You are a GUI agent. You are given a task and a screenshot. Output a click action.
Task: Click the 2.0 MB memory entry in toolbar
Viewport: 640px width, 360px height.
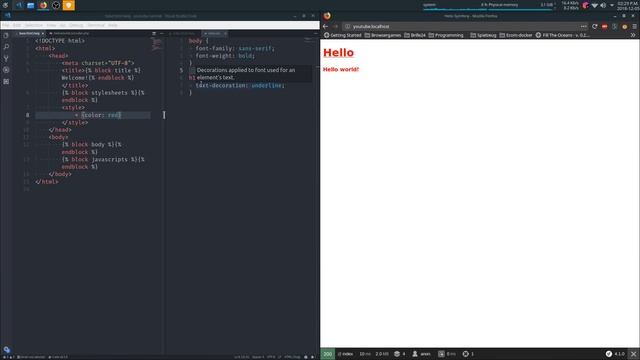(382, 354)
